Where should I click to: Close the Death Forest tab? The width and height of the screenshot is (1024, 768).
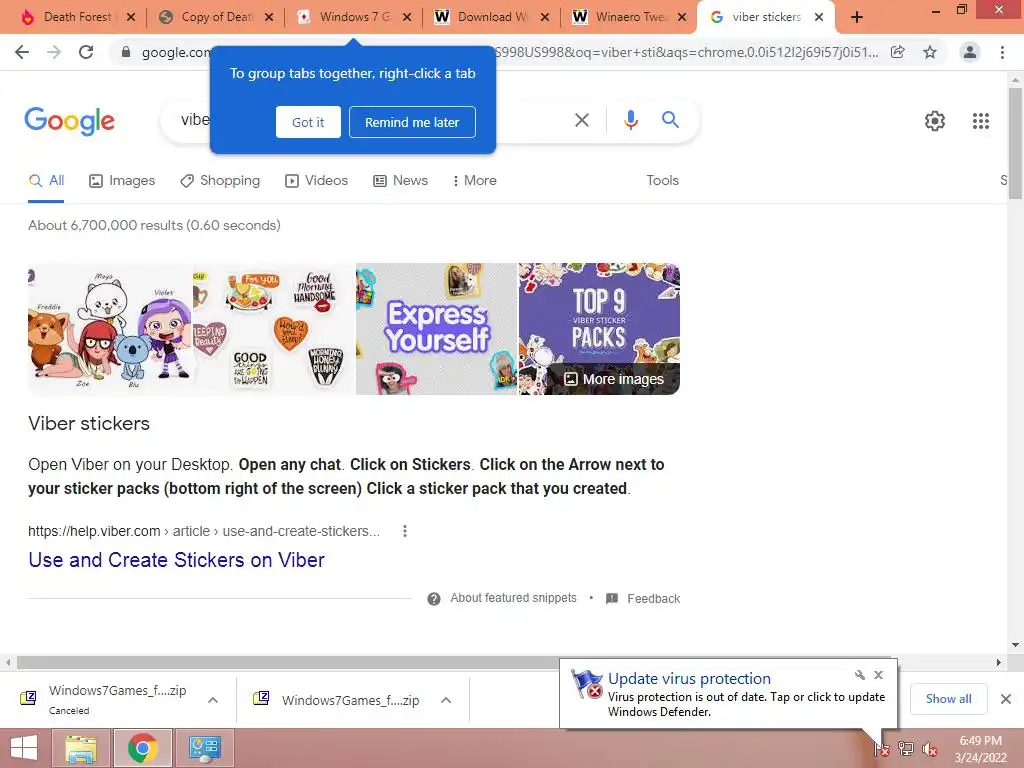click(x=131, y=18)
